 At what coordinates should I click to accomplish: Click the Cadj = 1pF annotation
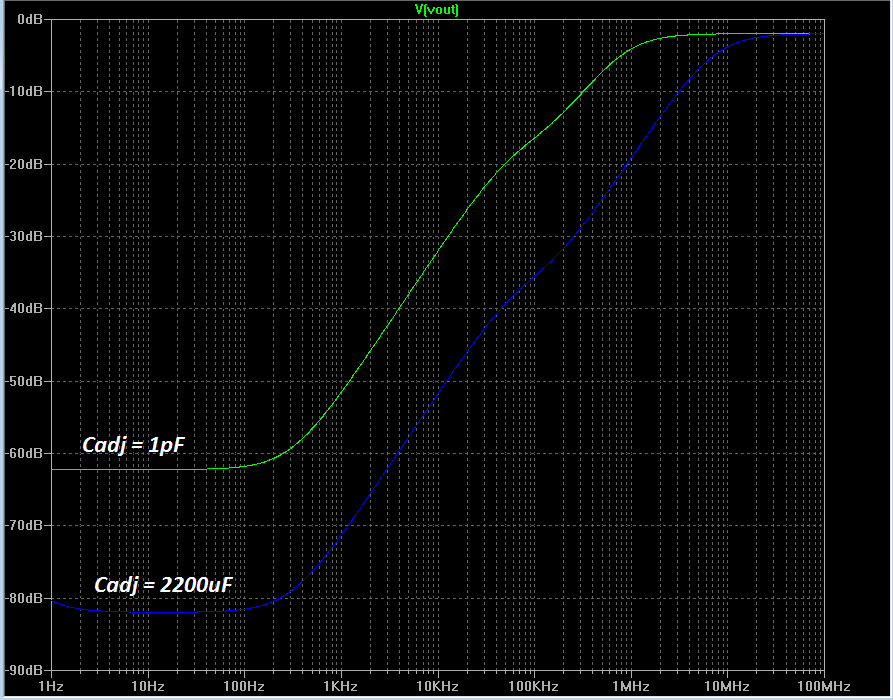[x=133, y=444]
